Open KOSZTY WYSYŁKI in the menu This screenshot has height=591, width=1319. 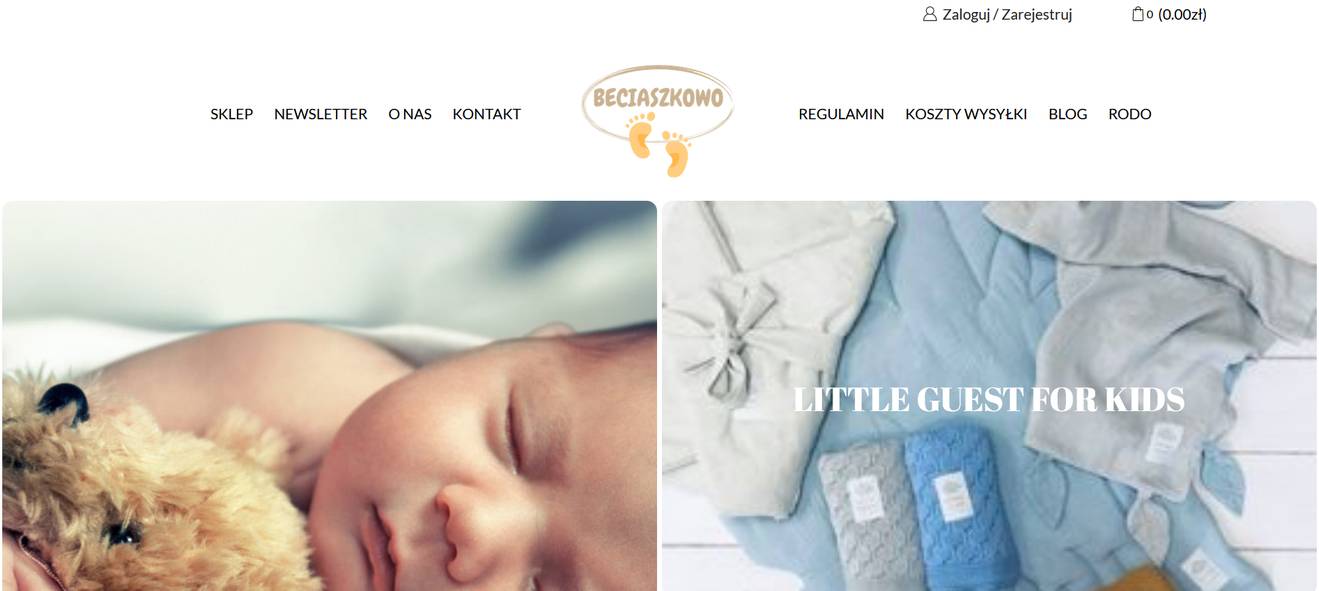point(966,114)
